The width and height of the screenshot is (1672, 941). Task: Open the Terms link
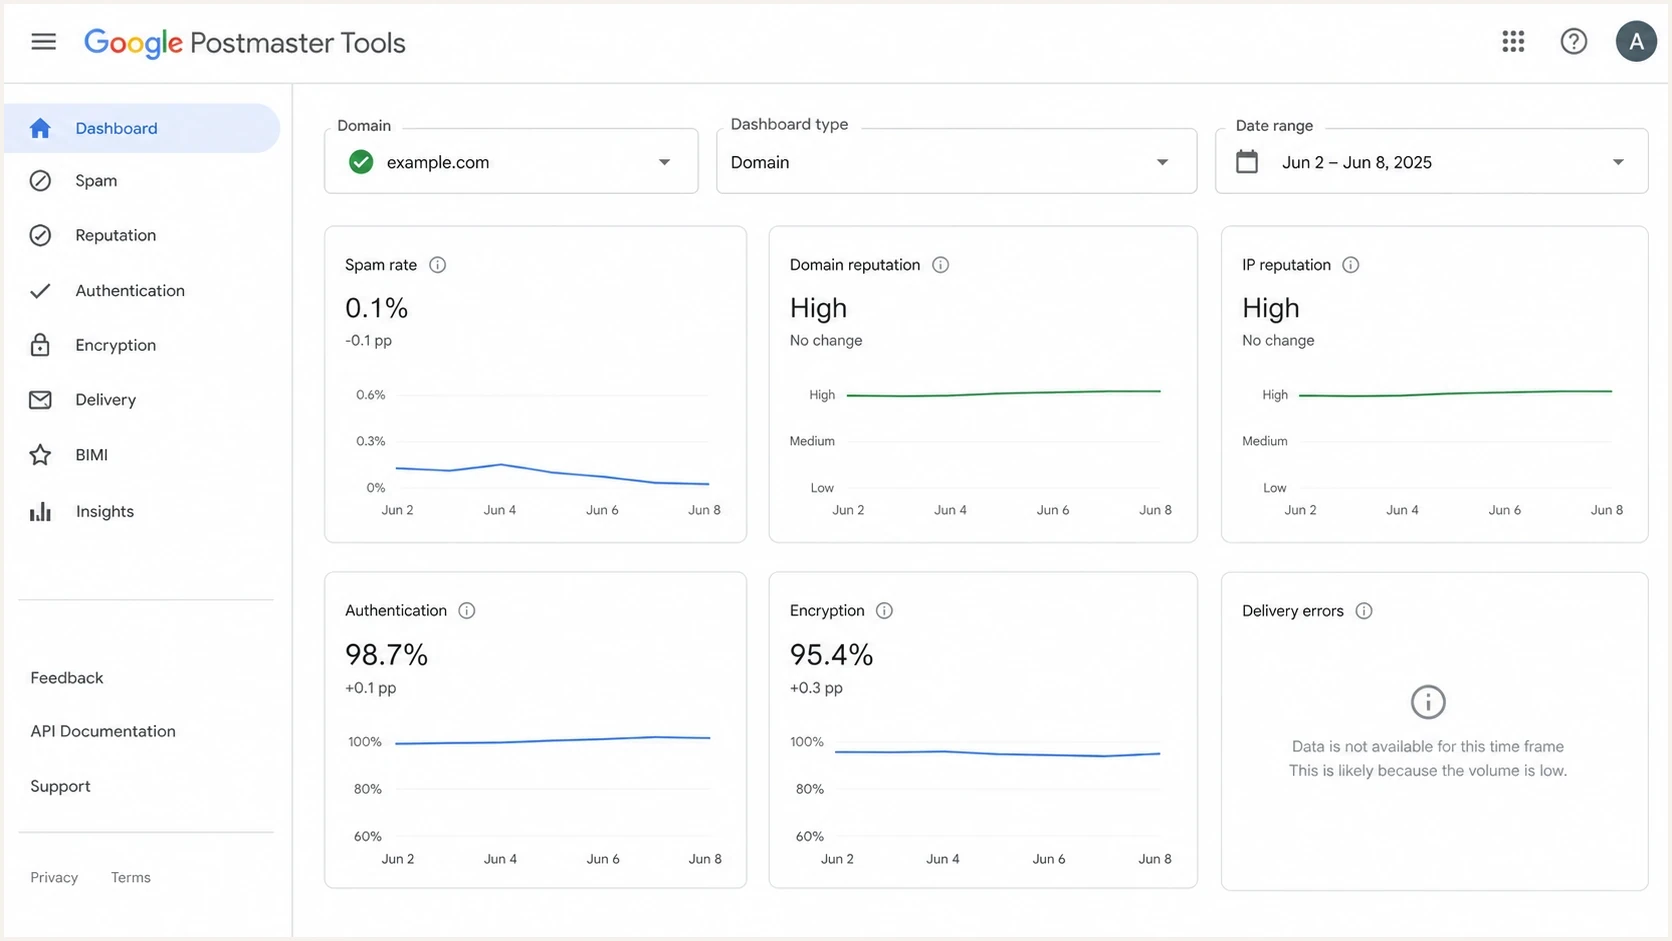[131, 877]
